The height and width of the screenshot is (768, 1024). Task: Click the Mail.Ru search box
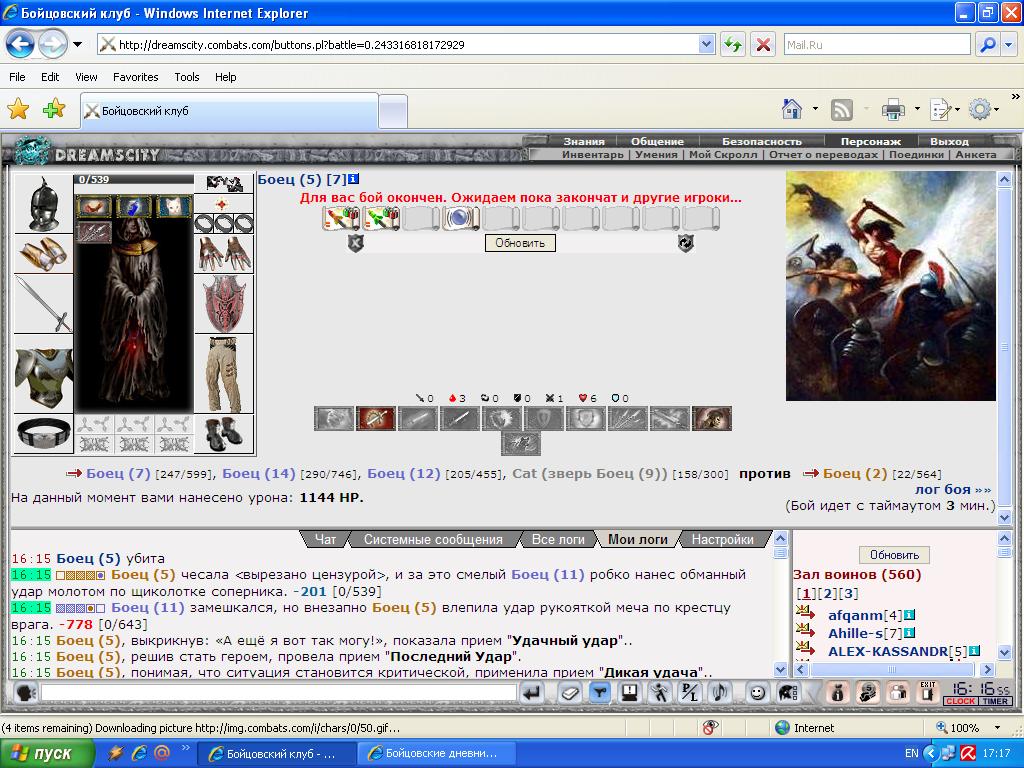876,44
